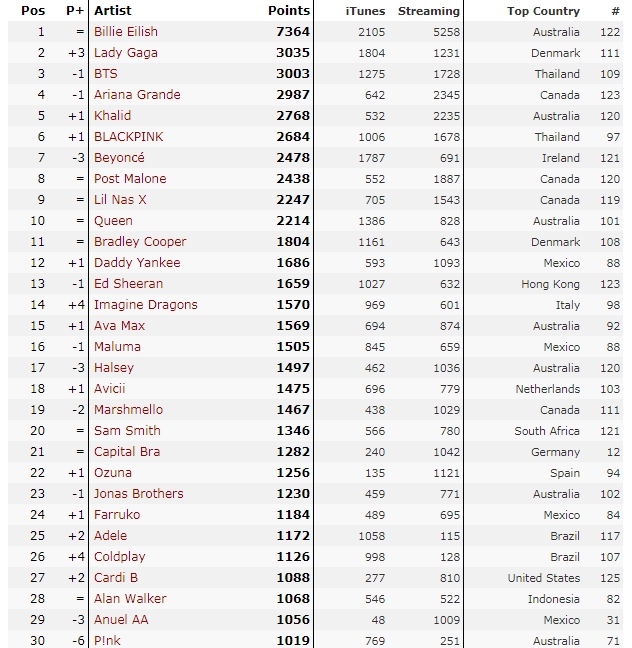Click the Capital Bra link

pyautogui.click(x=127, y=452)
